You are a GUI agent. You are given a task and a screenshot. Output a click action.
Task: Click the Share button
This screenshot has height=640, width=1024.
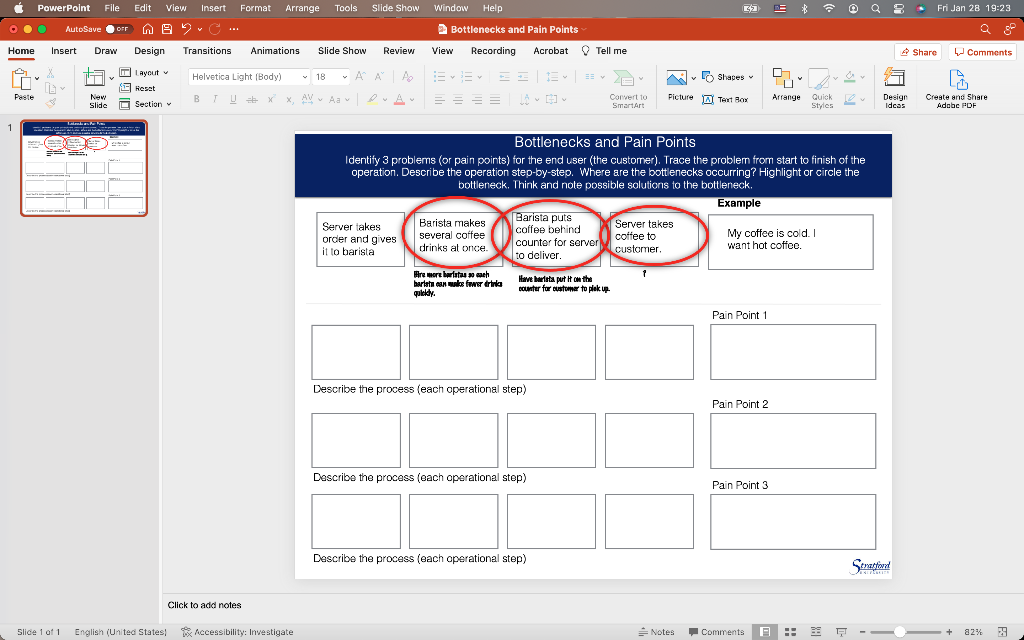pos(916,51)
